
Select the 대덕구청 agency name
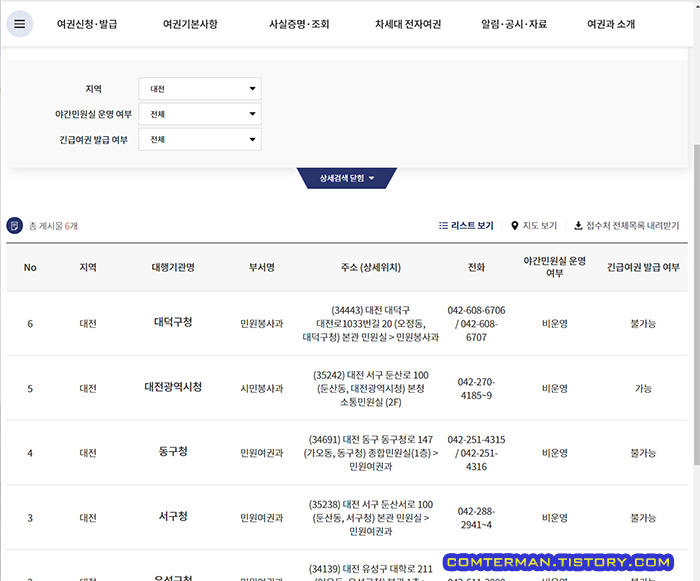click(173, 322)
